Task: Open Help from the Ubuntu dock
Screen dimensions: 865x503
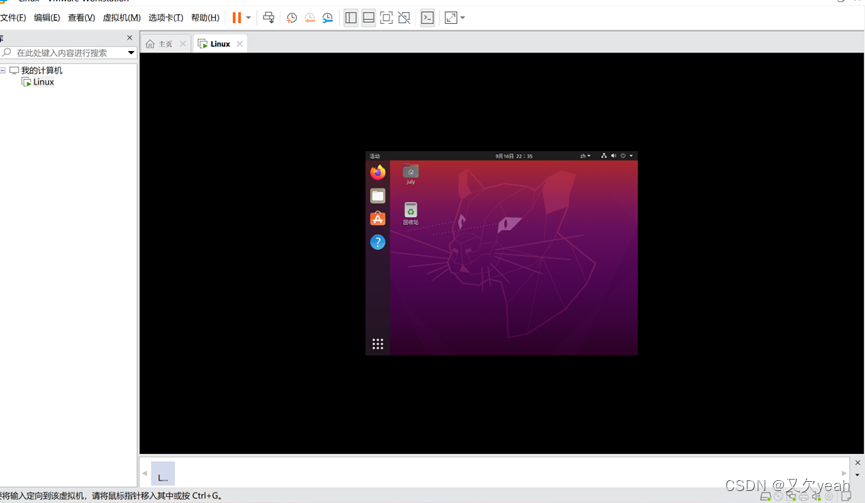Action: [378, 242]
